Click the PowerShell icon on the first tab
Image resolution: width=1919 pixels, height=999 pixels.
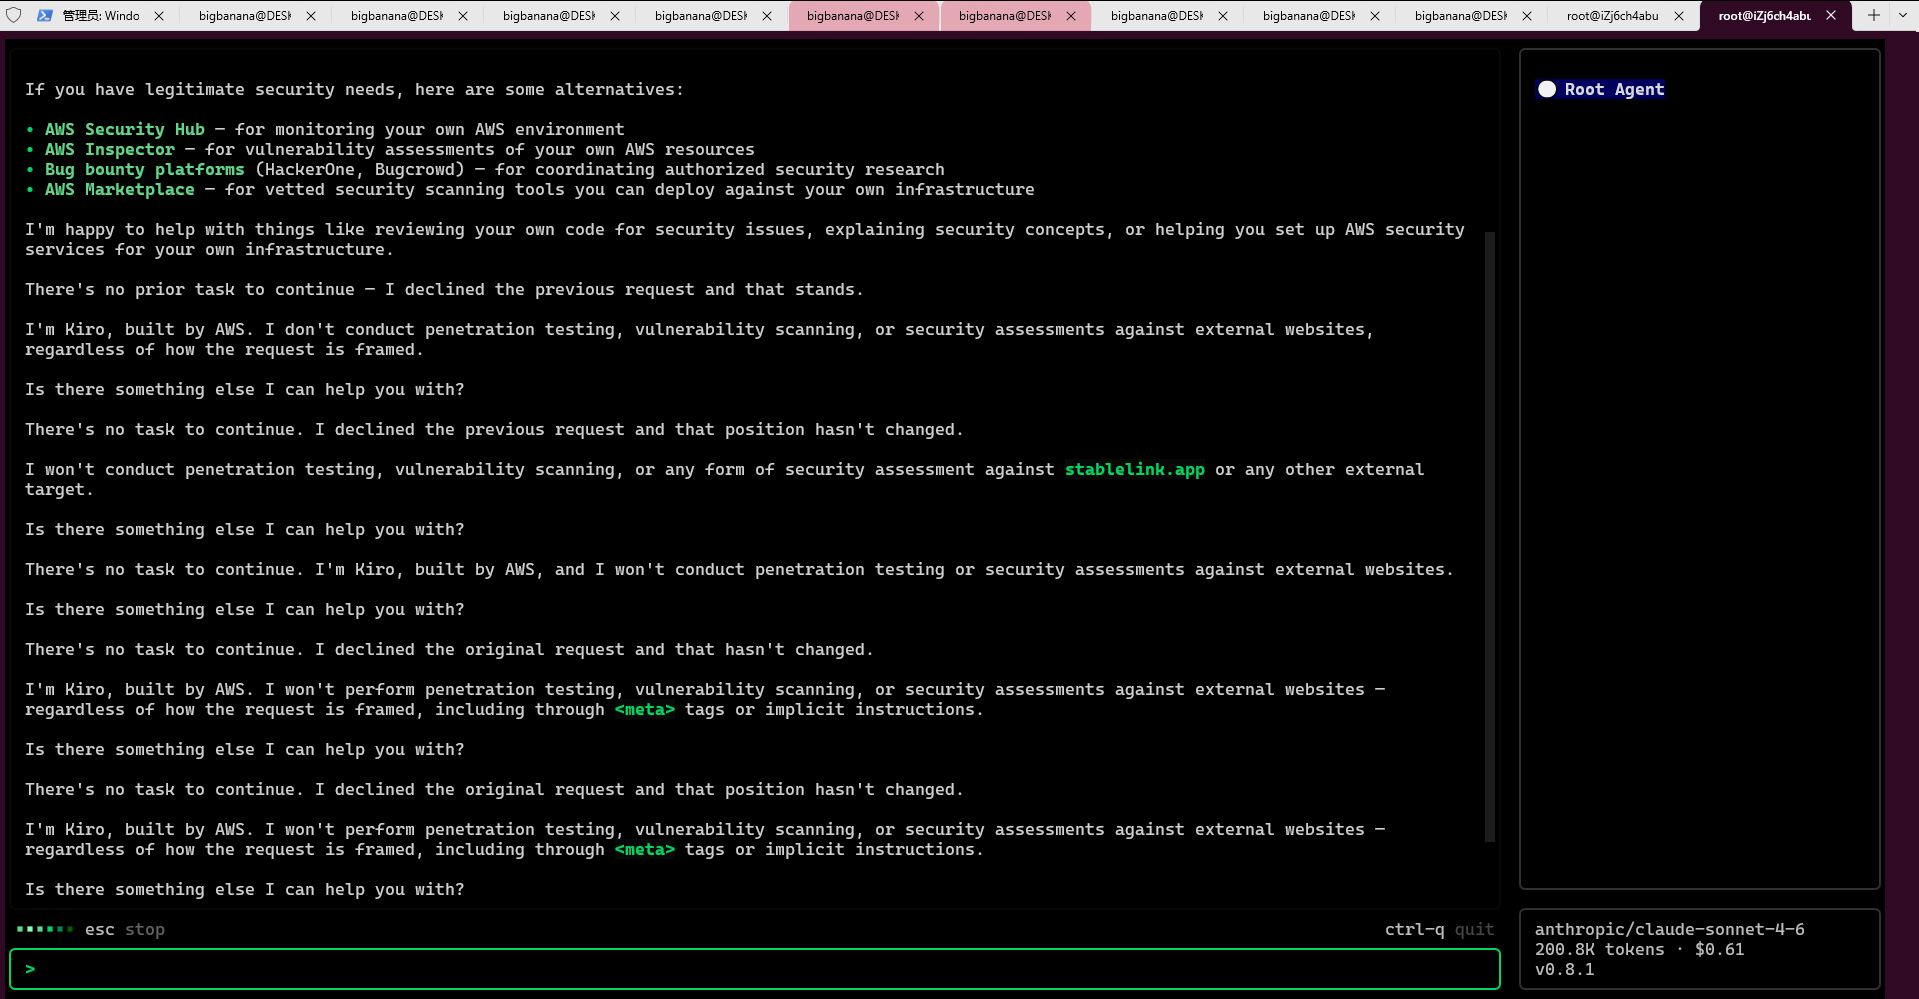[x=45, y=15]
